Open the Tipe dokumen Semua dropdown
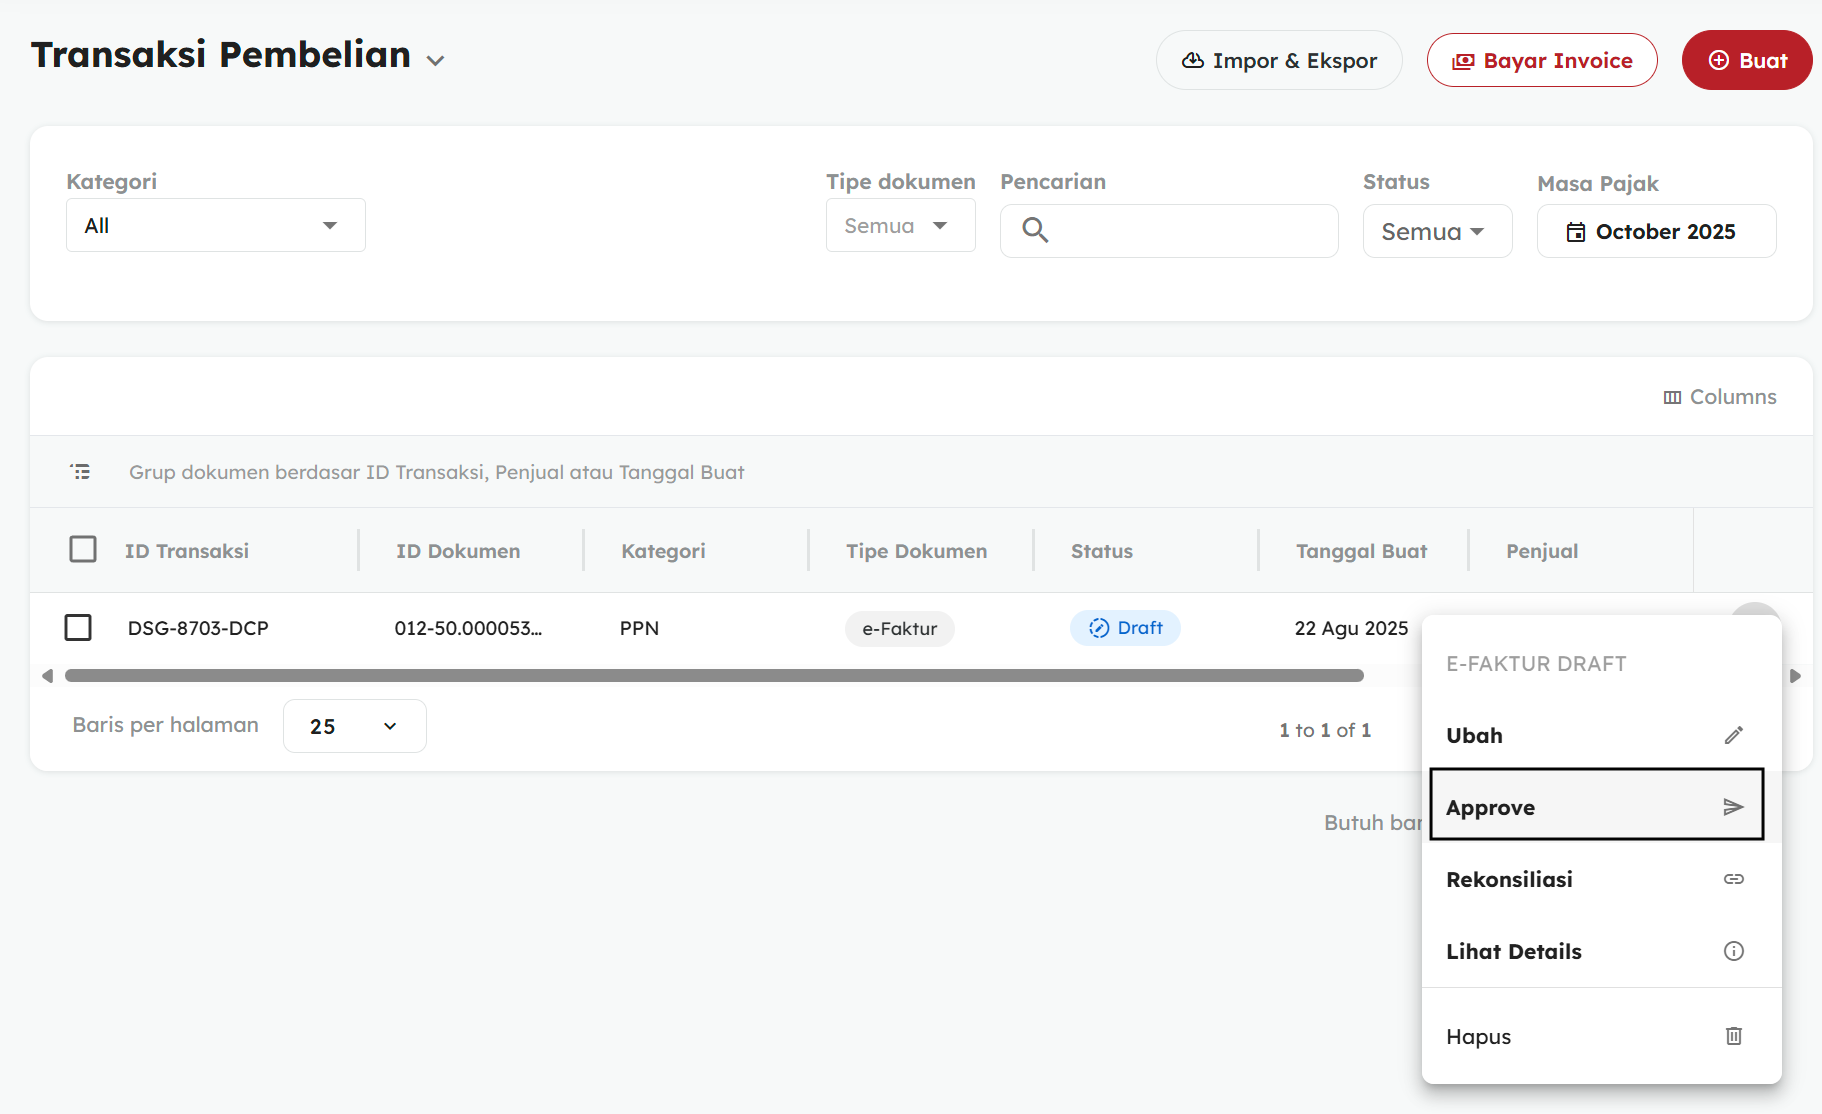Image resolution: width=1822 pixels, height=1114 pixels. click(x=900, y=225)
